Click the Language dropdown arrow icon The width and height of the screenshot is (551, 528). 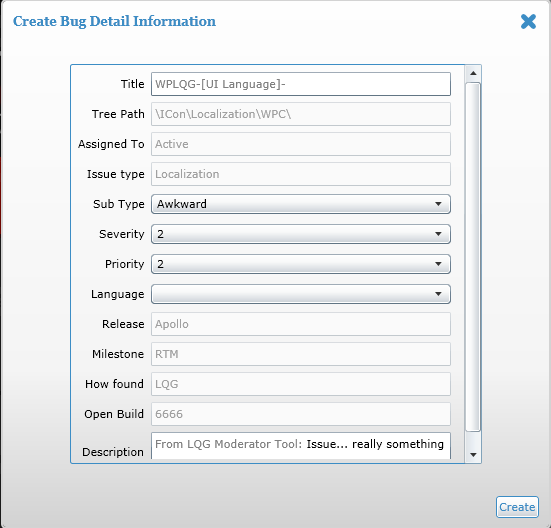[438, 294]
